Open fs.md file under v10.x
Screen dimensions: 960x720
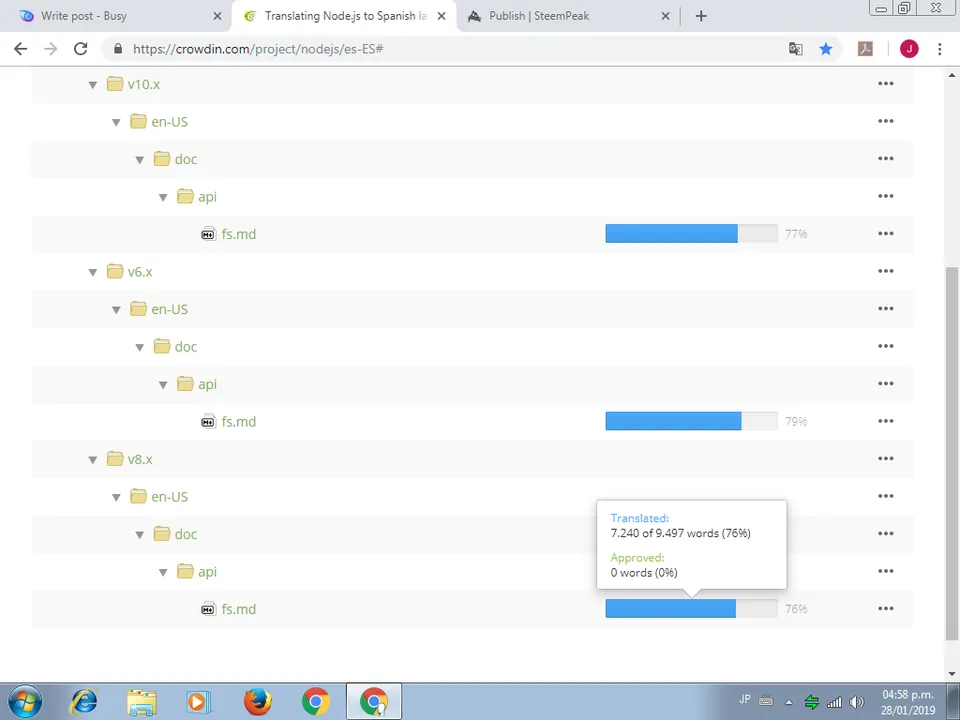pos(239,234)
